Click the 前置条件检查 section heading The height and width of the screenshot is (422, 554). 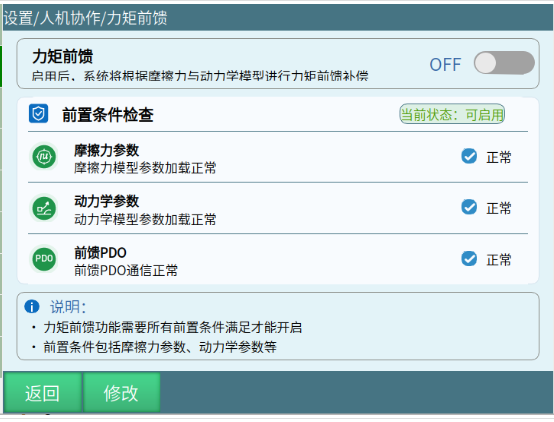[108, 115]
